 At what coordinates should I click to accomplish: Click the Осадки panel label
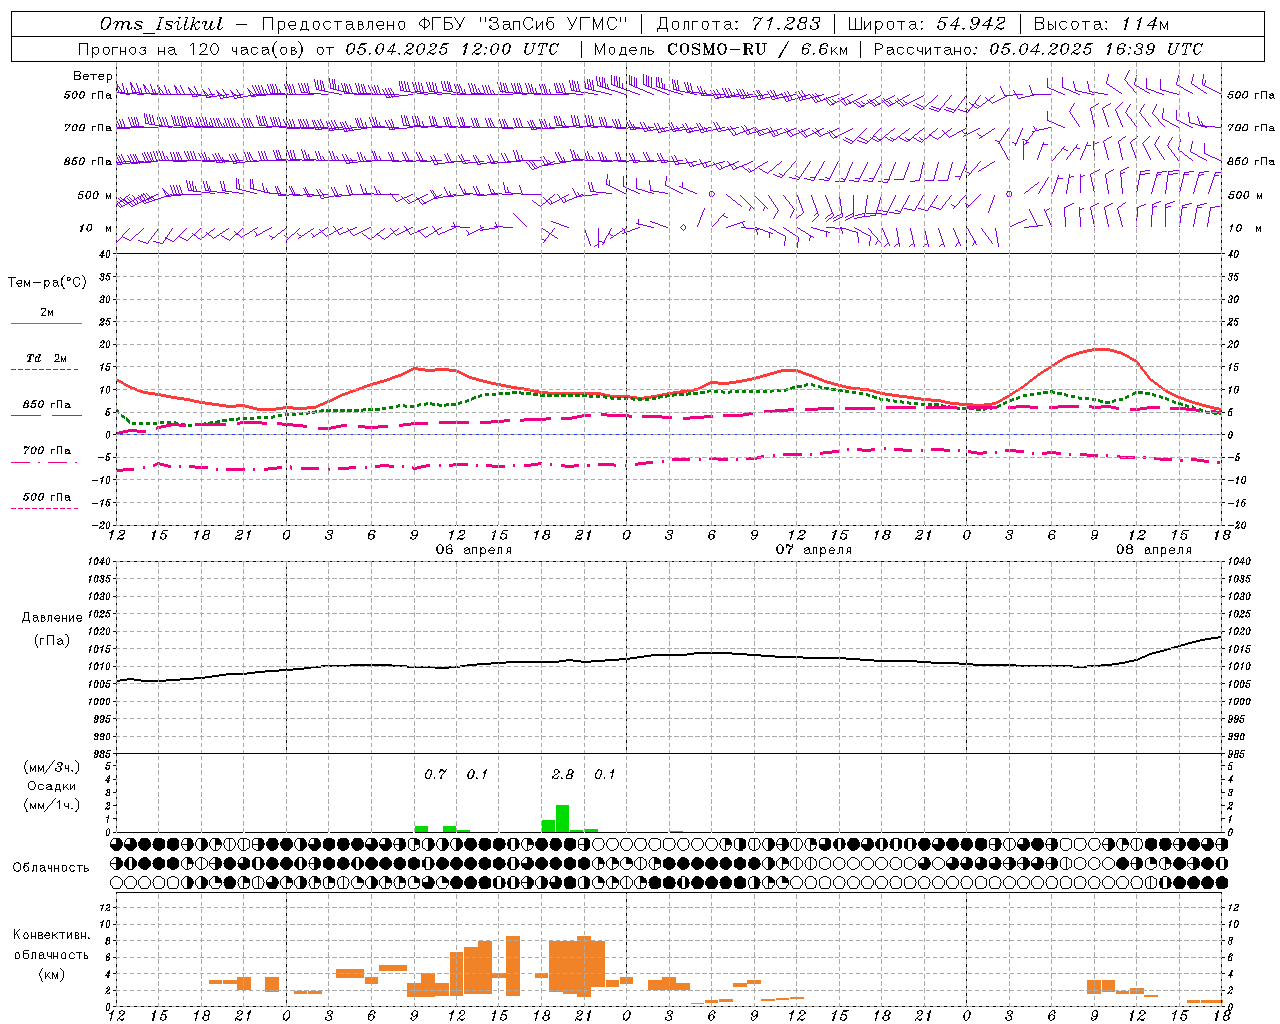coord(51,786)
